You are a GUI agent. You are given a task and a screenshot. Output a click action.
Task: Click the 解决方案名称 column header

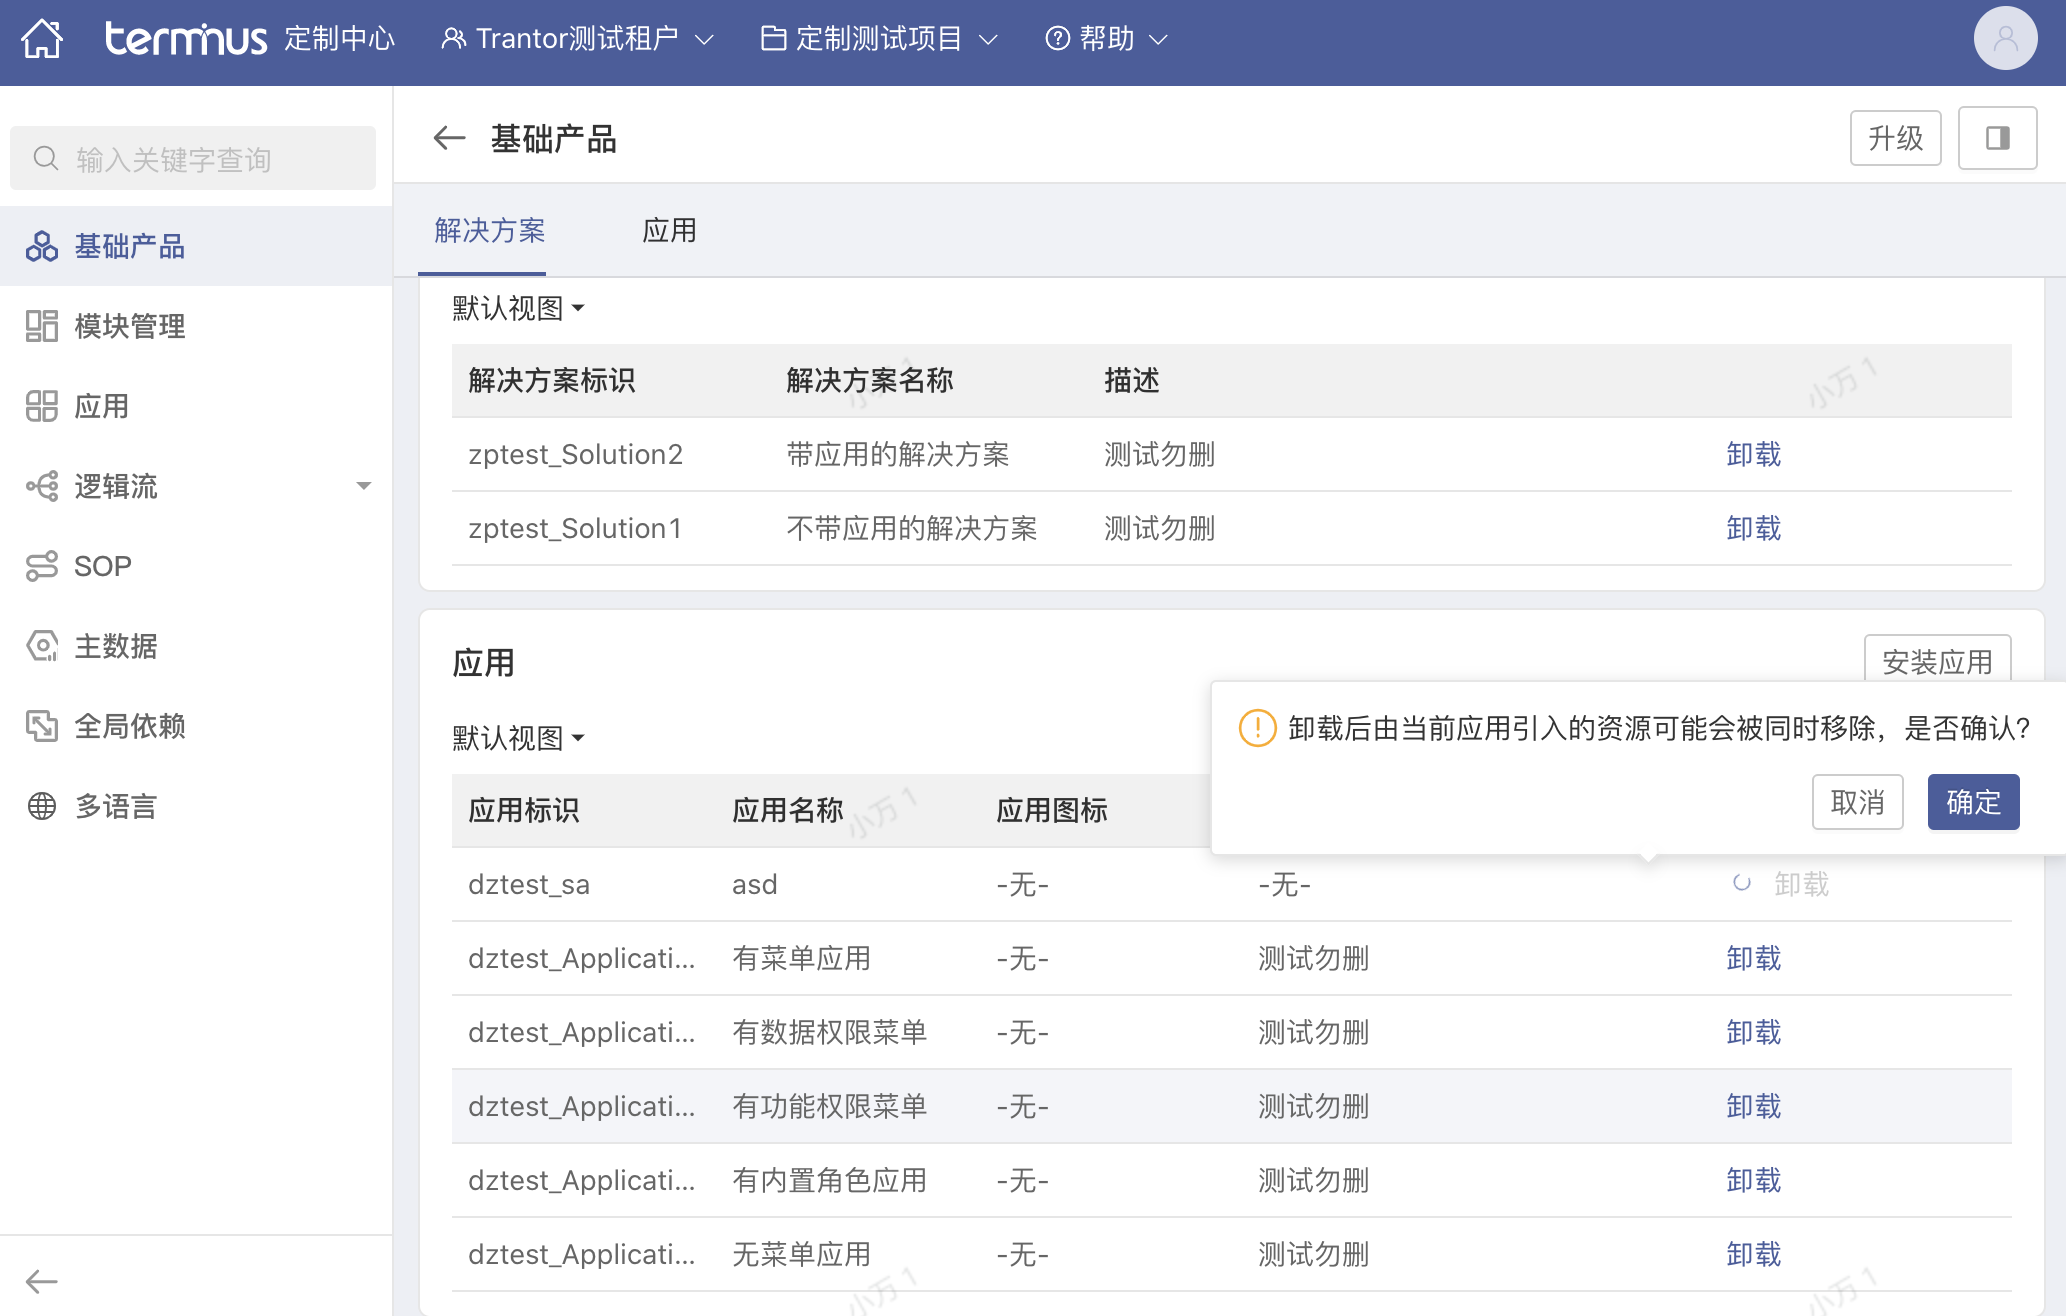(x=870, y=380)
